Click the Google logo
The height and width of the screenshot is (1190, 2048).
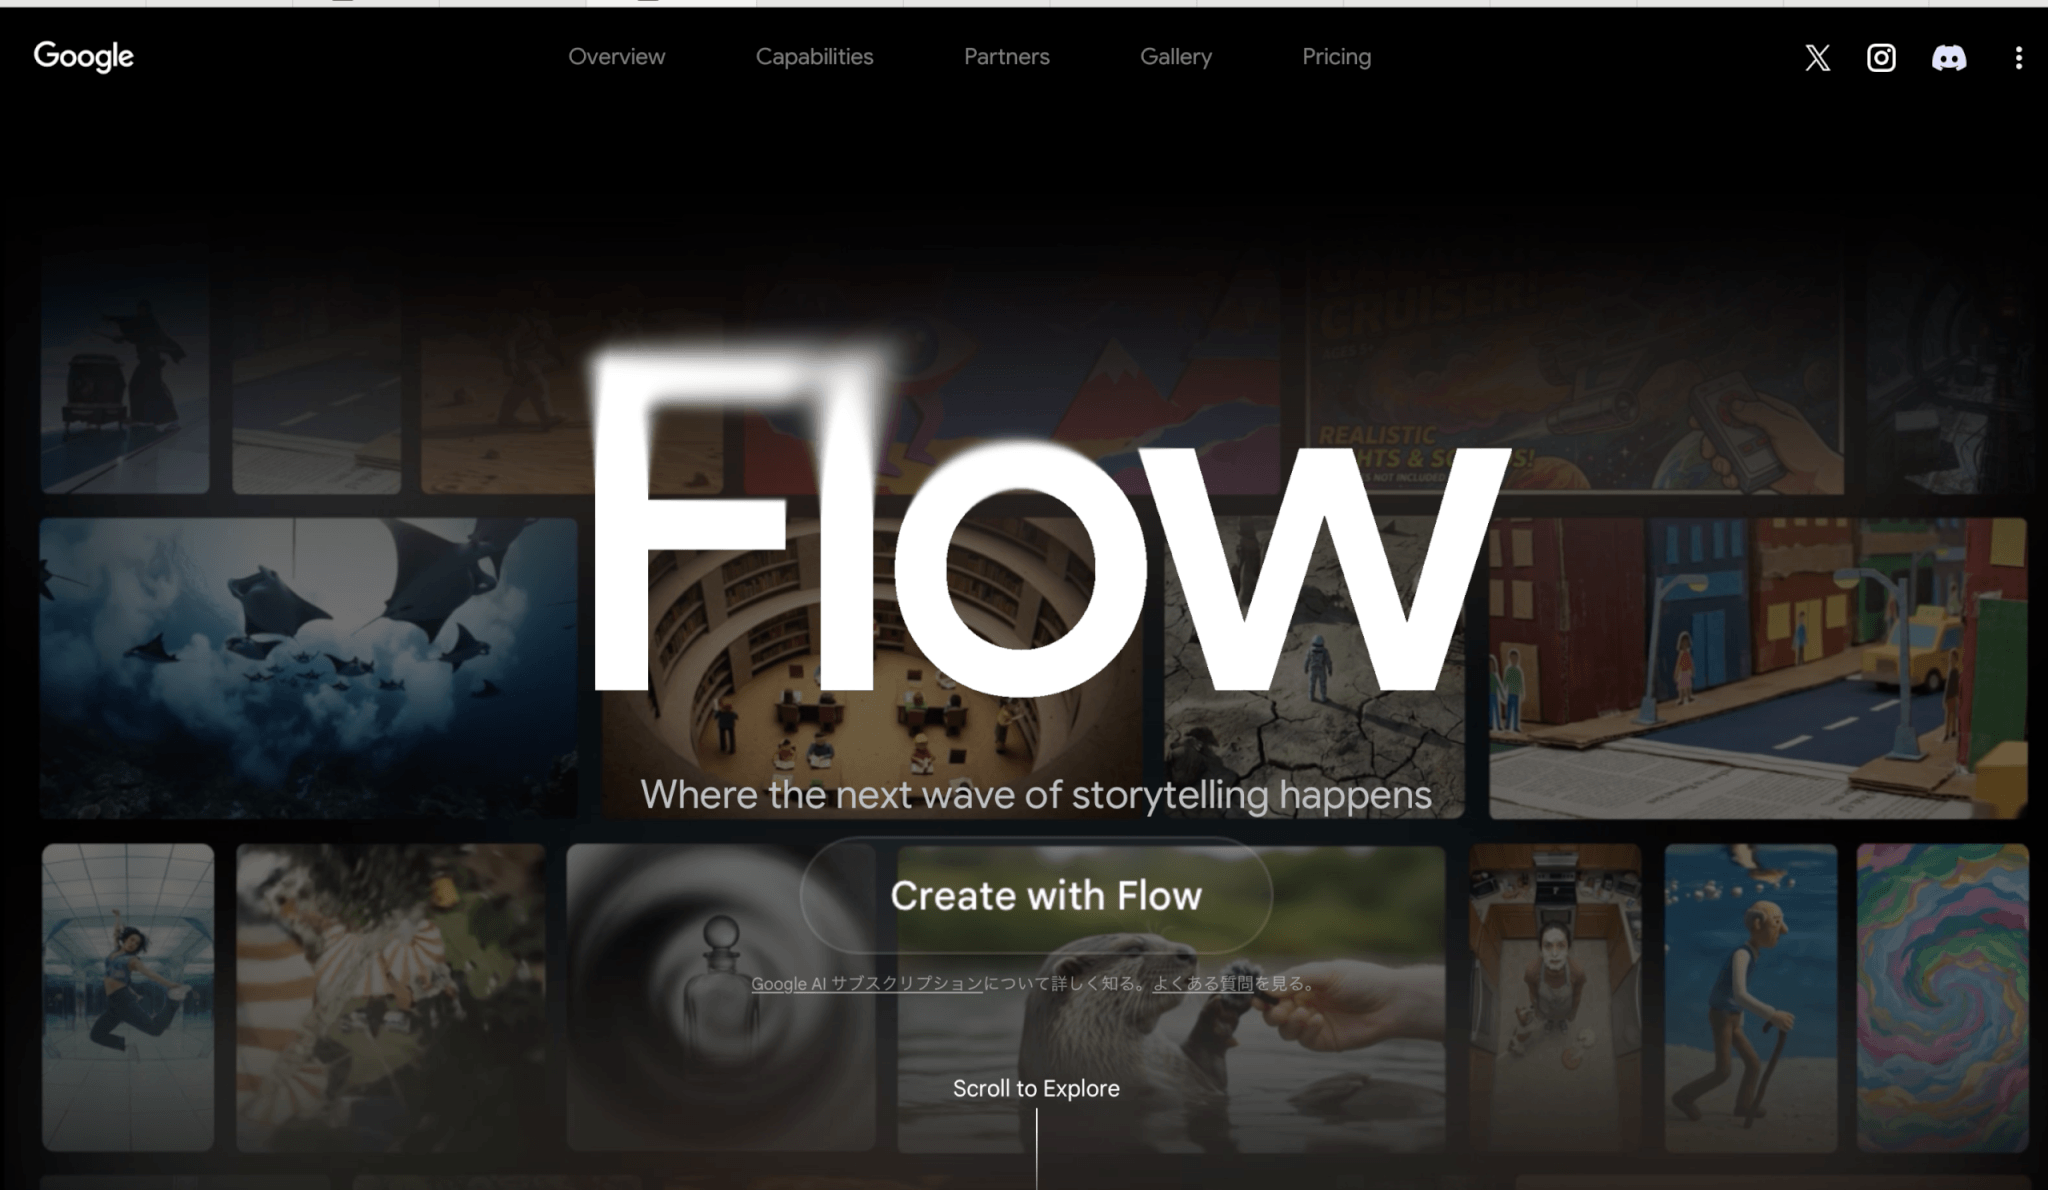tap(84, 57)
